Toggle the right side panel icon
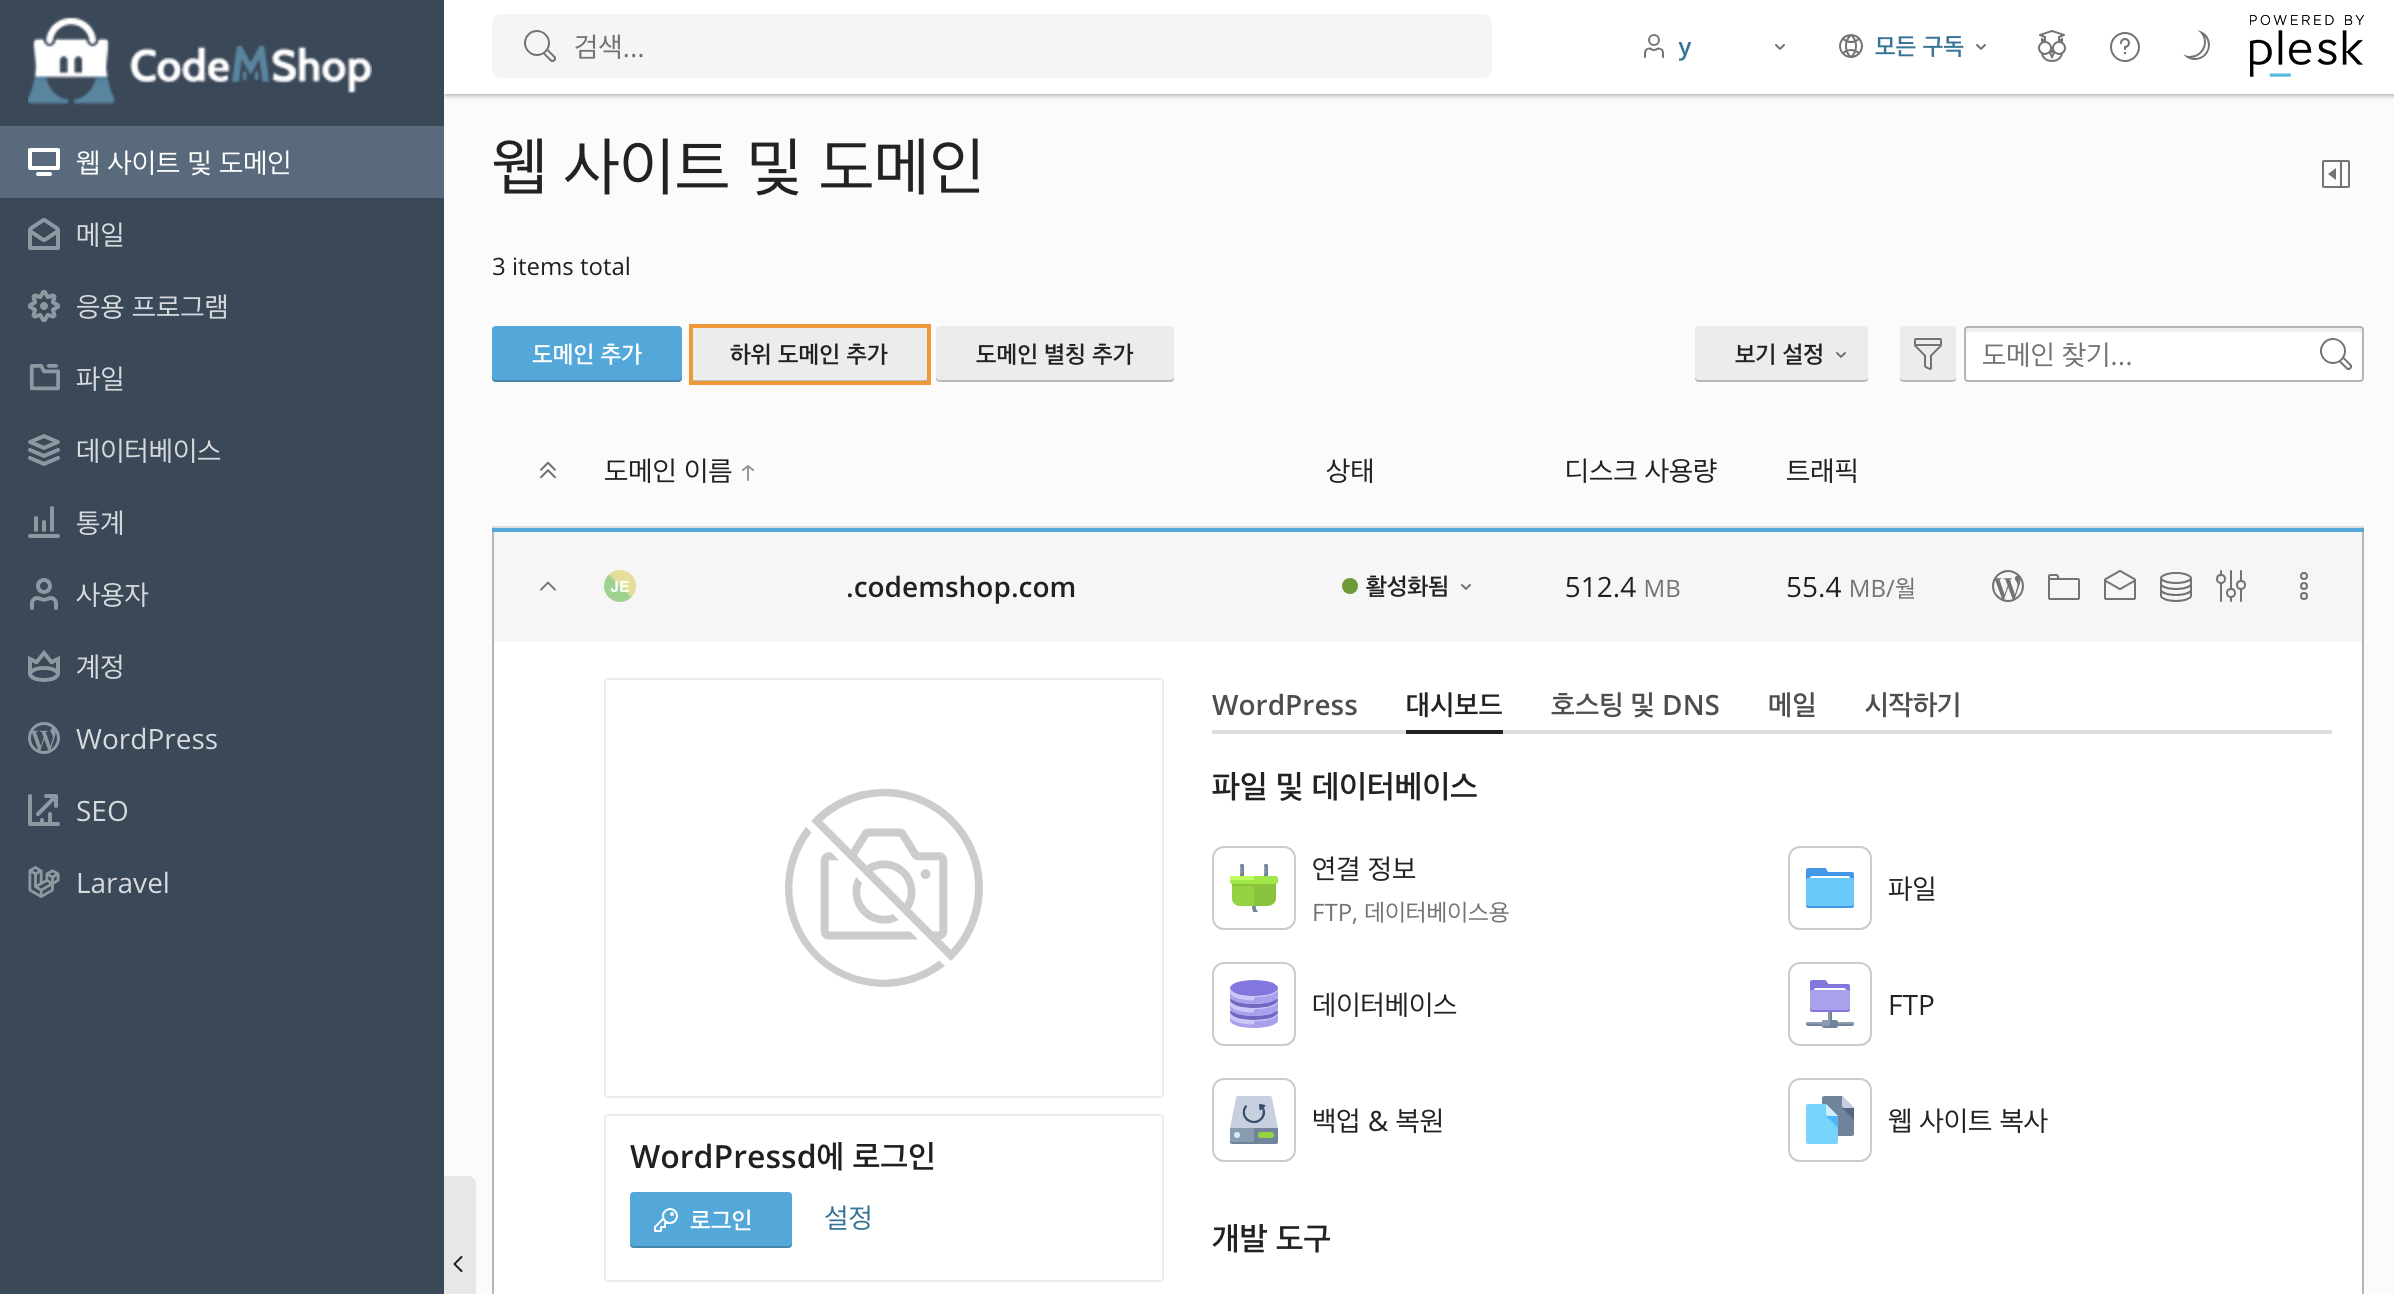2394x1294 pixels. click(2335, 174)
